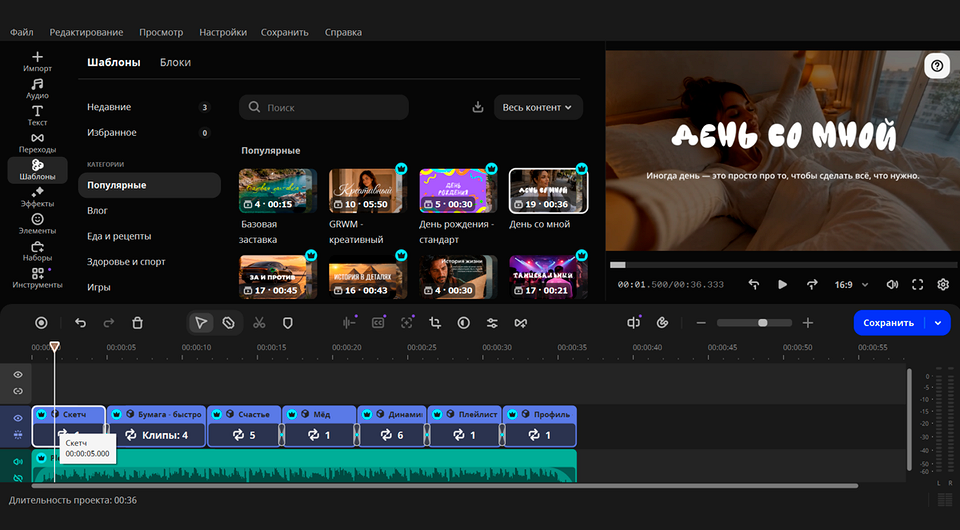Open the Элементы sidebar section
Image resolution: width=960 pixels, height=530 pixels.
click(37, 224)
